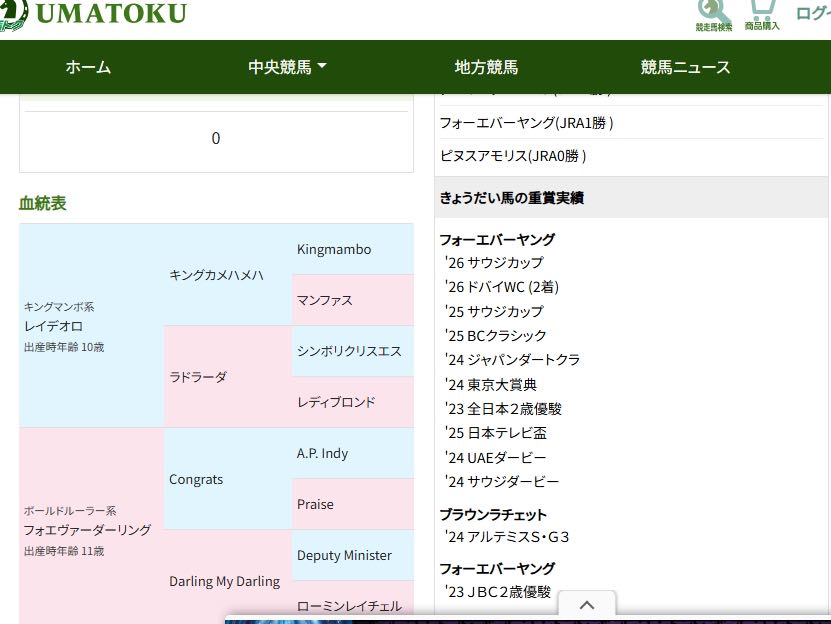Open シンボリクリスエス pedigree entry
The height and width of the screenshot is (624, 831).
(349, 351)
